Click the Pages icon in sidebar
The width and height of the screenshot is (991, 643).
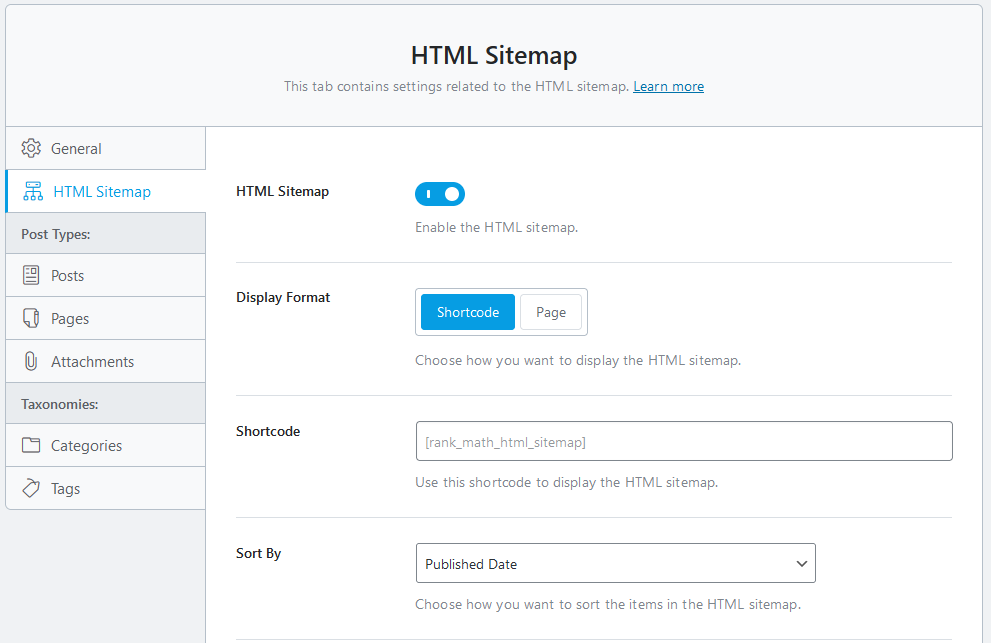click(31, 318)
